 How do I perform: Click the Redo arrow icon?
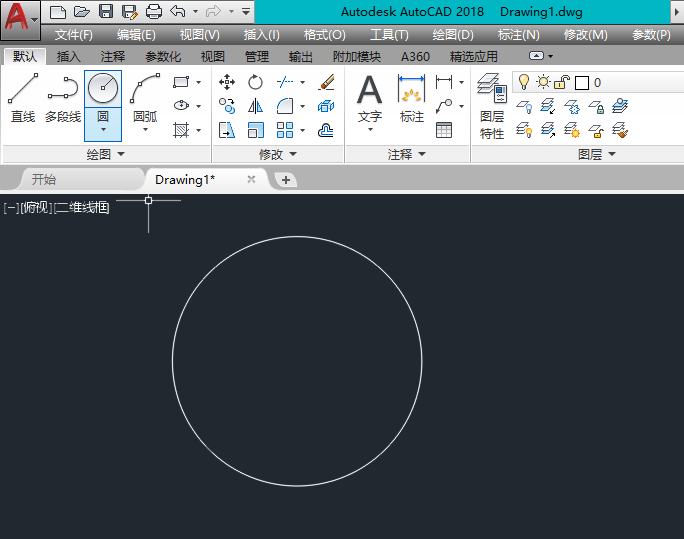pos(213,11)
